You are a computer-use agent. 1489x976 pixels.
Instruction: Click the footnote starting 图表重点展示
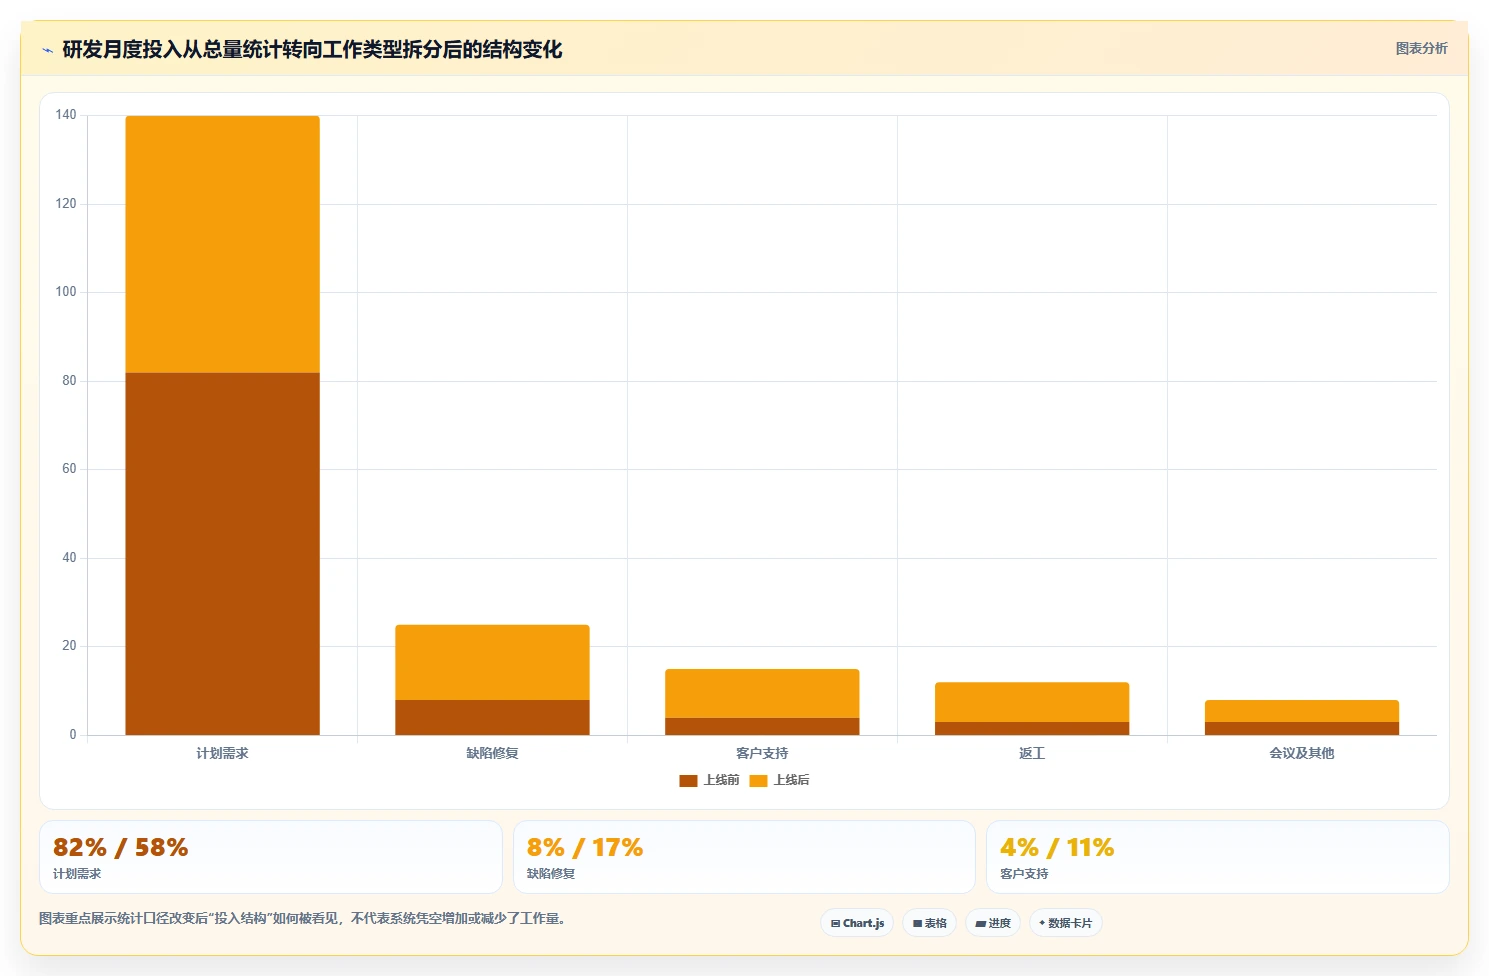[304, 918]
